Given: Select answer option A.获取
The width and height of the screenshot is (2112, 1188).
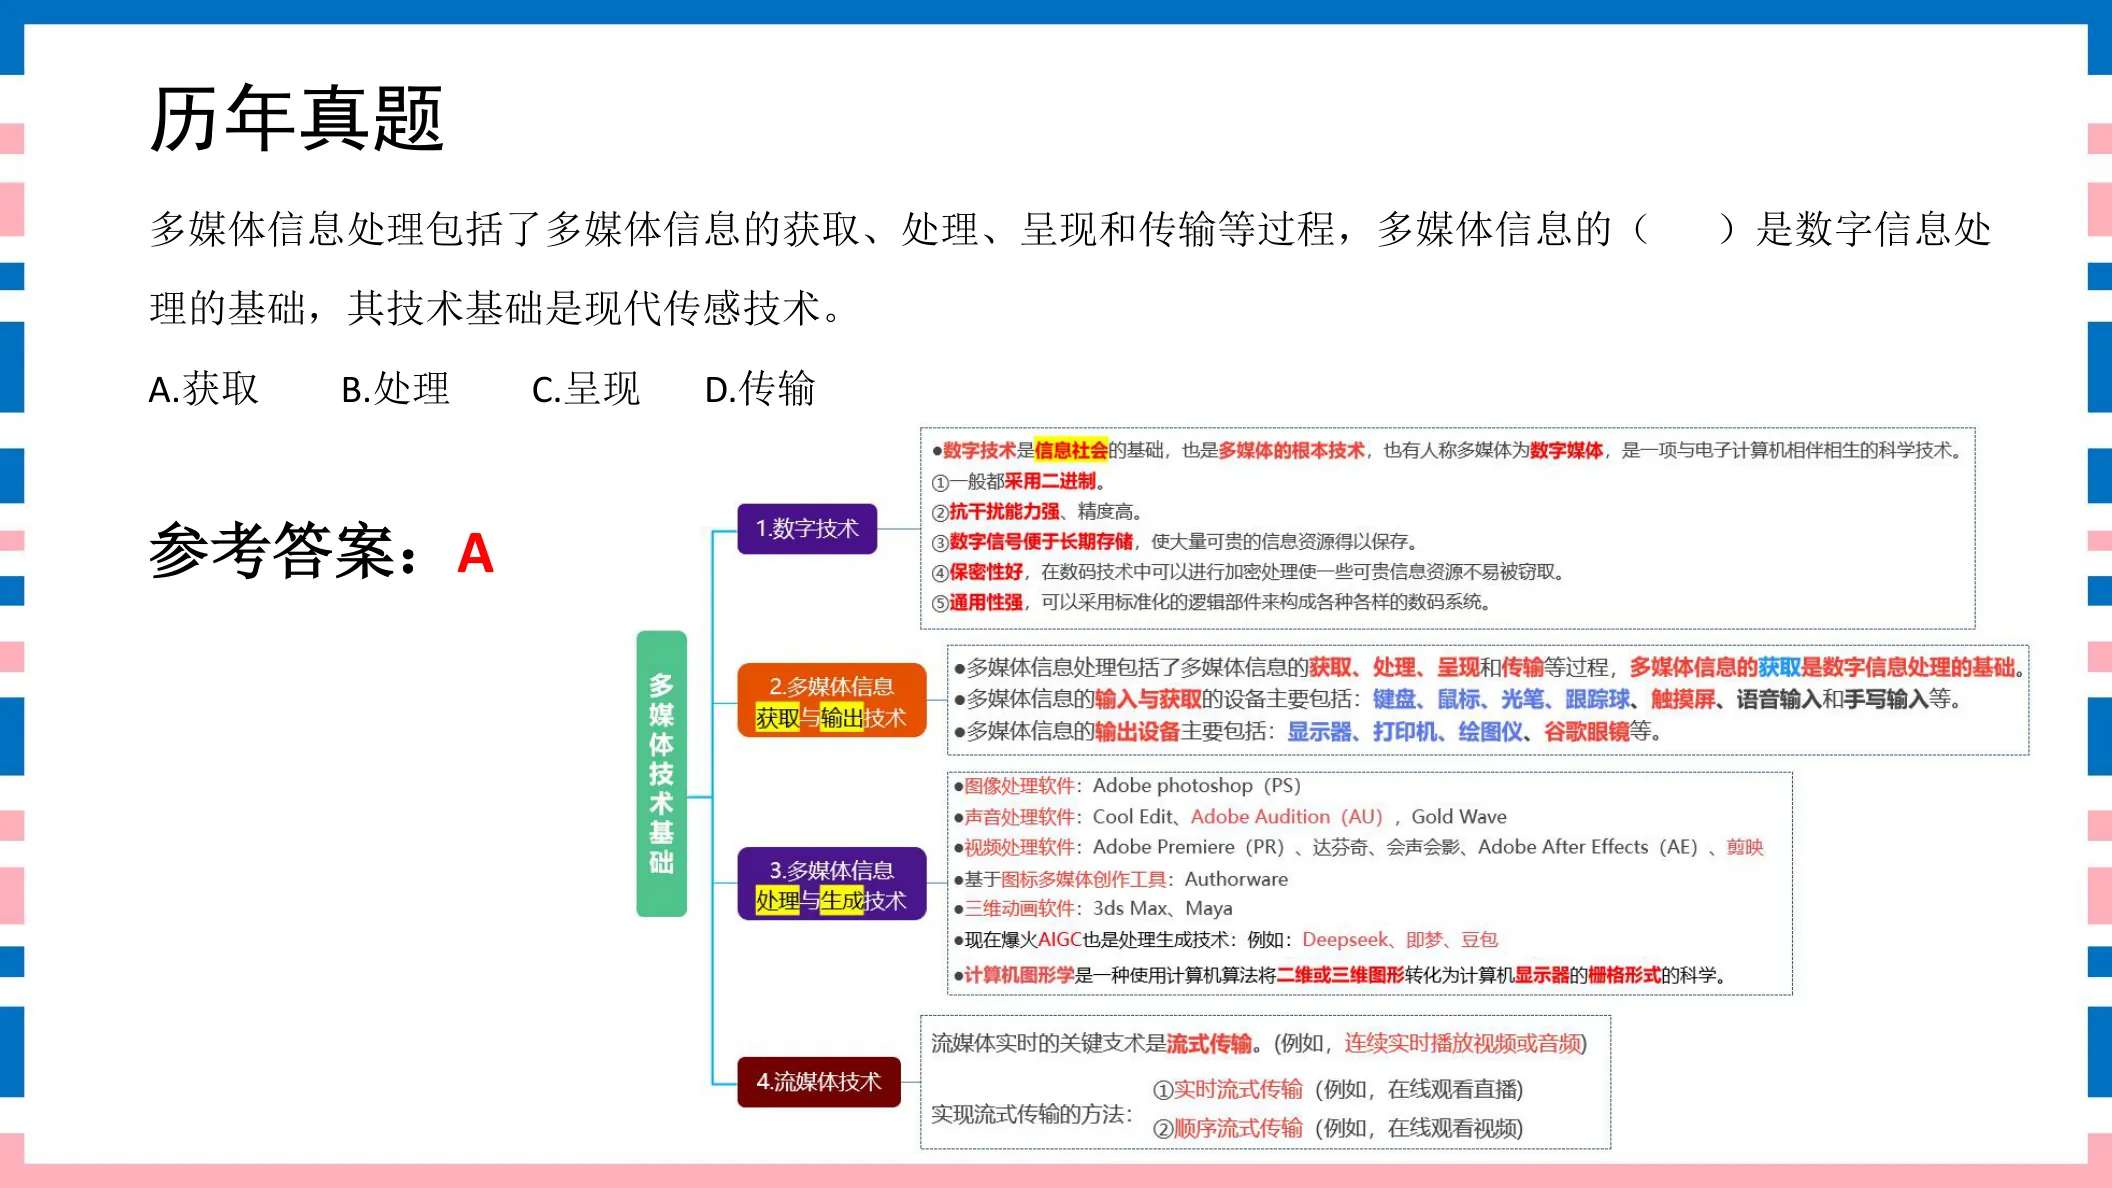Looking at the screenshot, I should pos(204,389).
